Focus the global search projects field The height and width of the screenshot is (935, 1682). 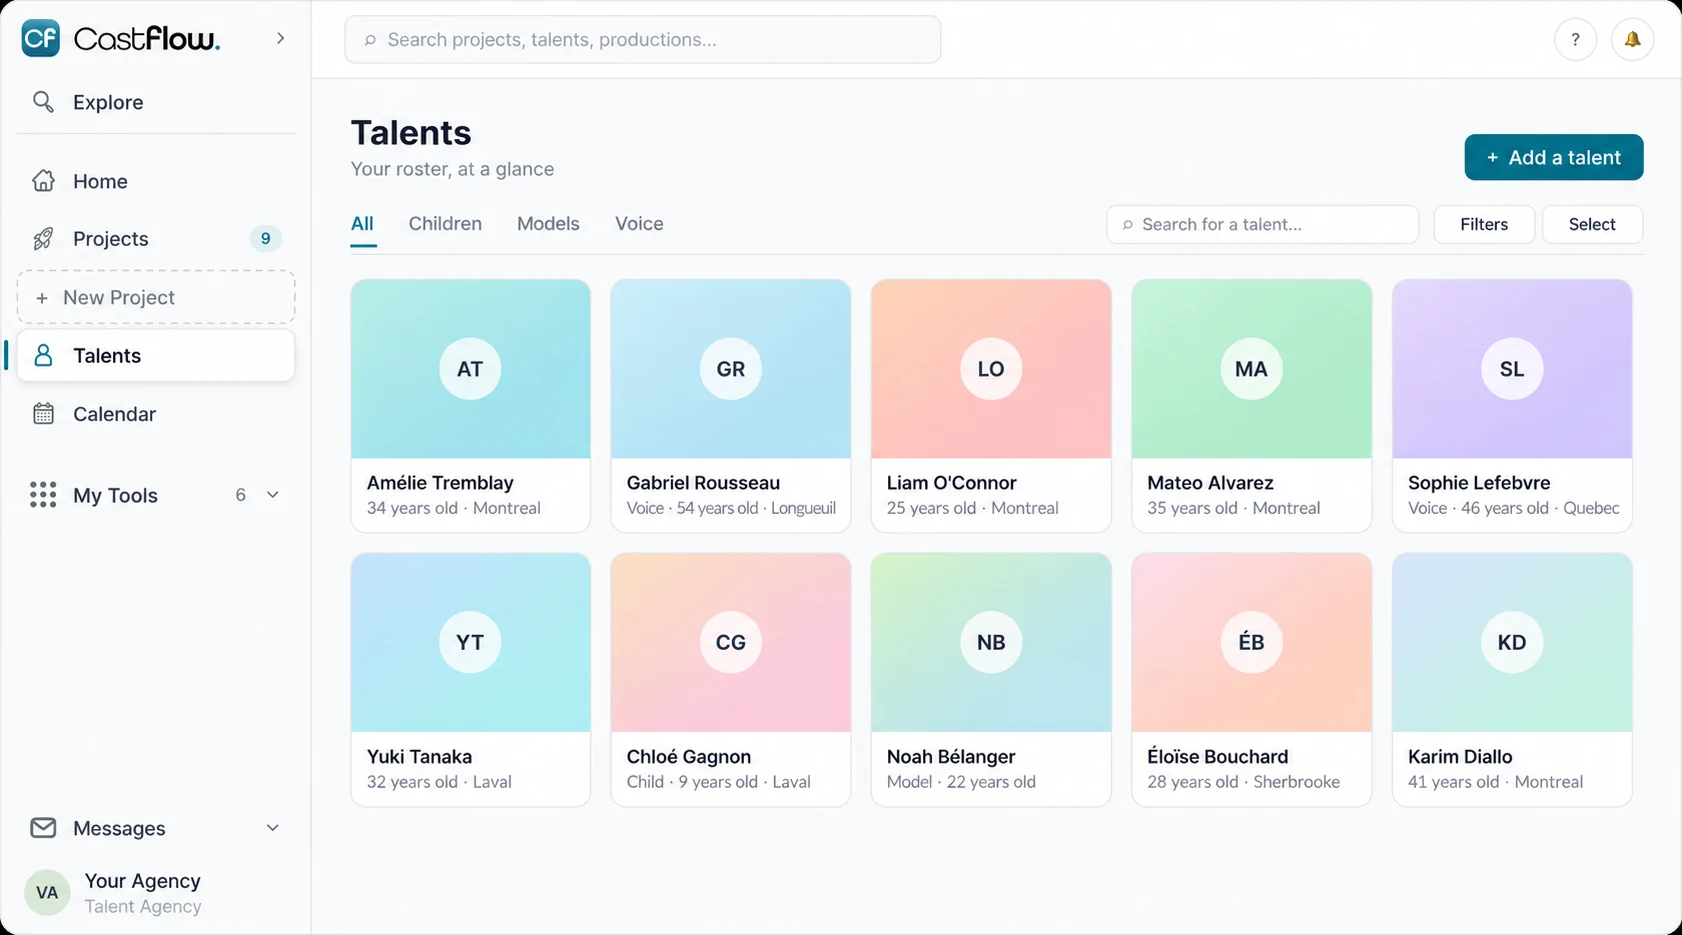(x=642, y=40)
